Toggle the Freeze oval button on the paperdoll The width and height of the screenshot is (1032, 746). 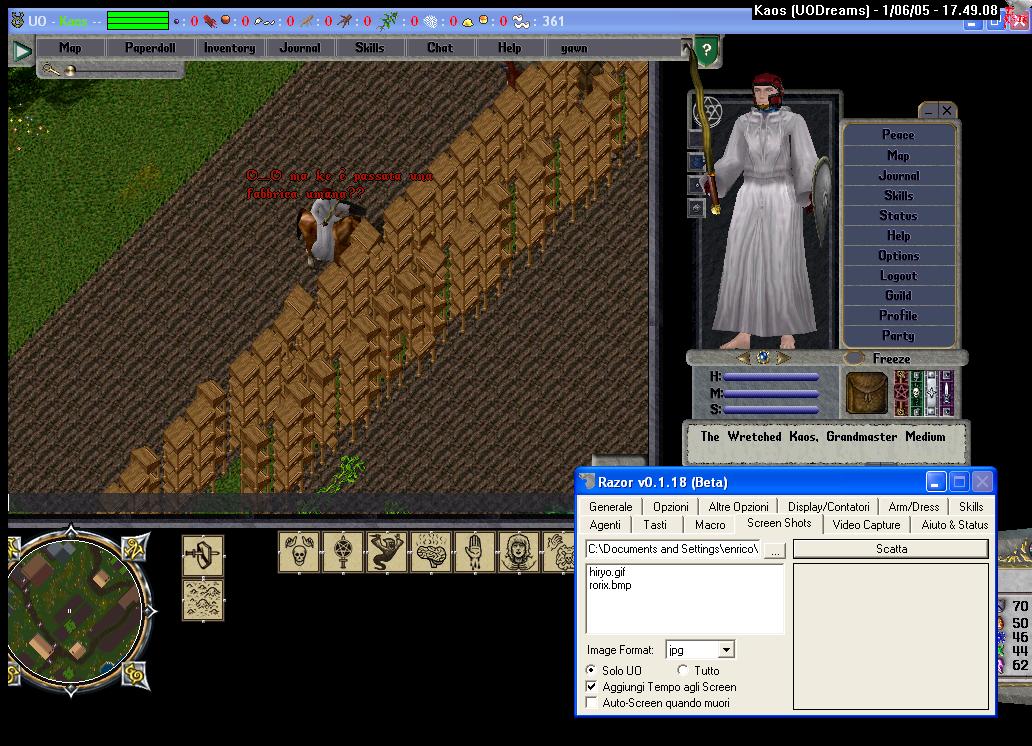pos(854,358)
